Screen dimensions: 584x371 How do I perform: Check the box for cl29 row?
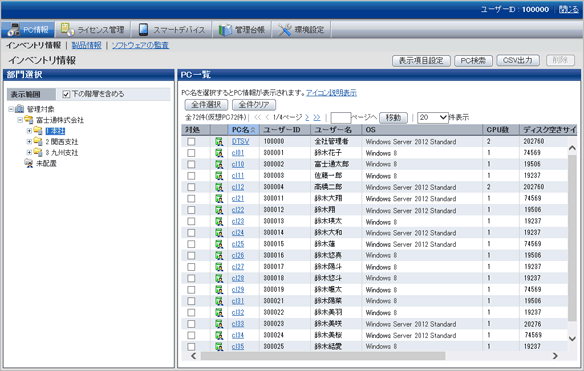191,289
